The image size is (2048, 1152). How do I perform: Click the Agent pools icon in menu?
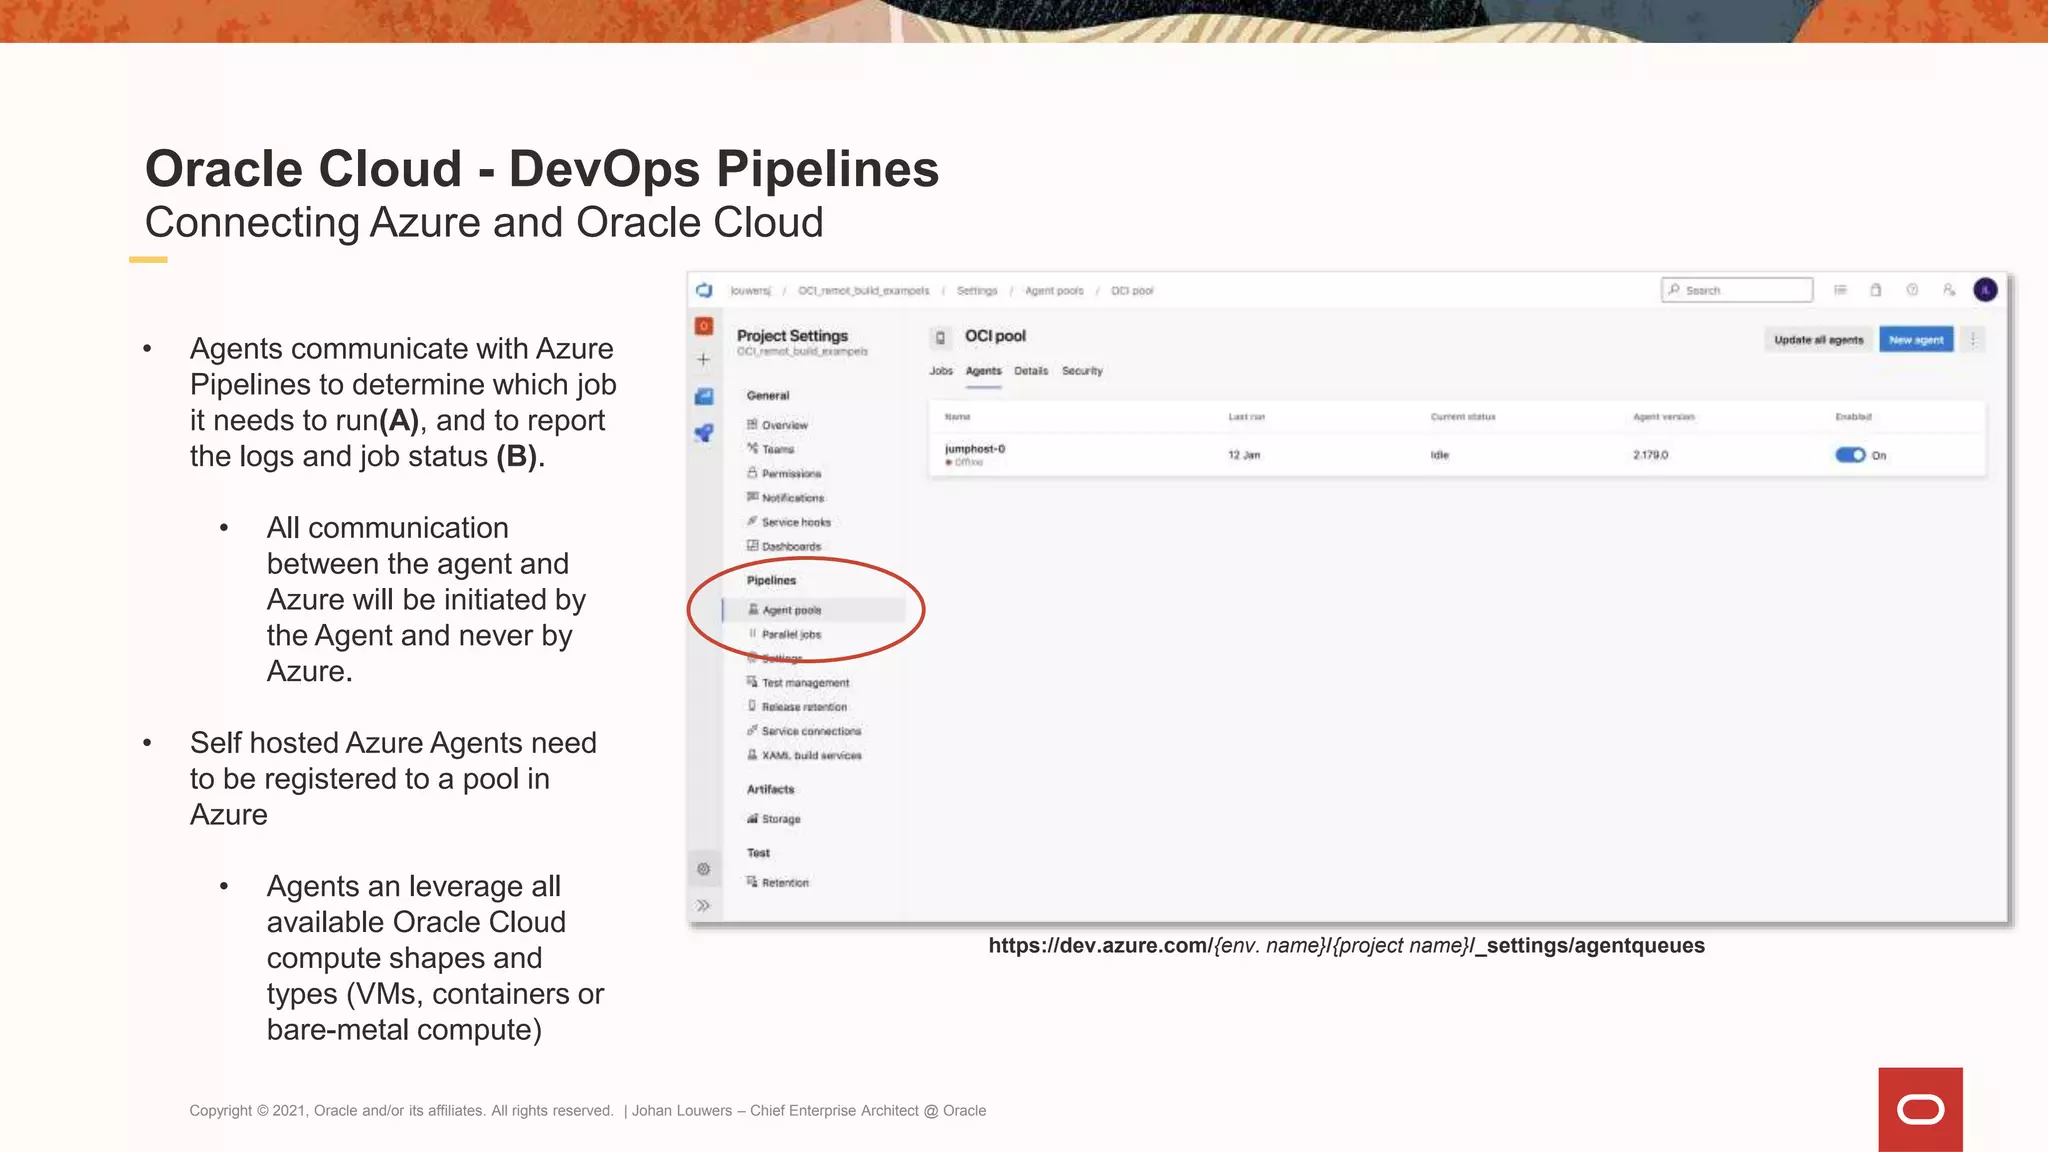coord(753,609)
